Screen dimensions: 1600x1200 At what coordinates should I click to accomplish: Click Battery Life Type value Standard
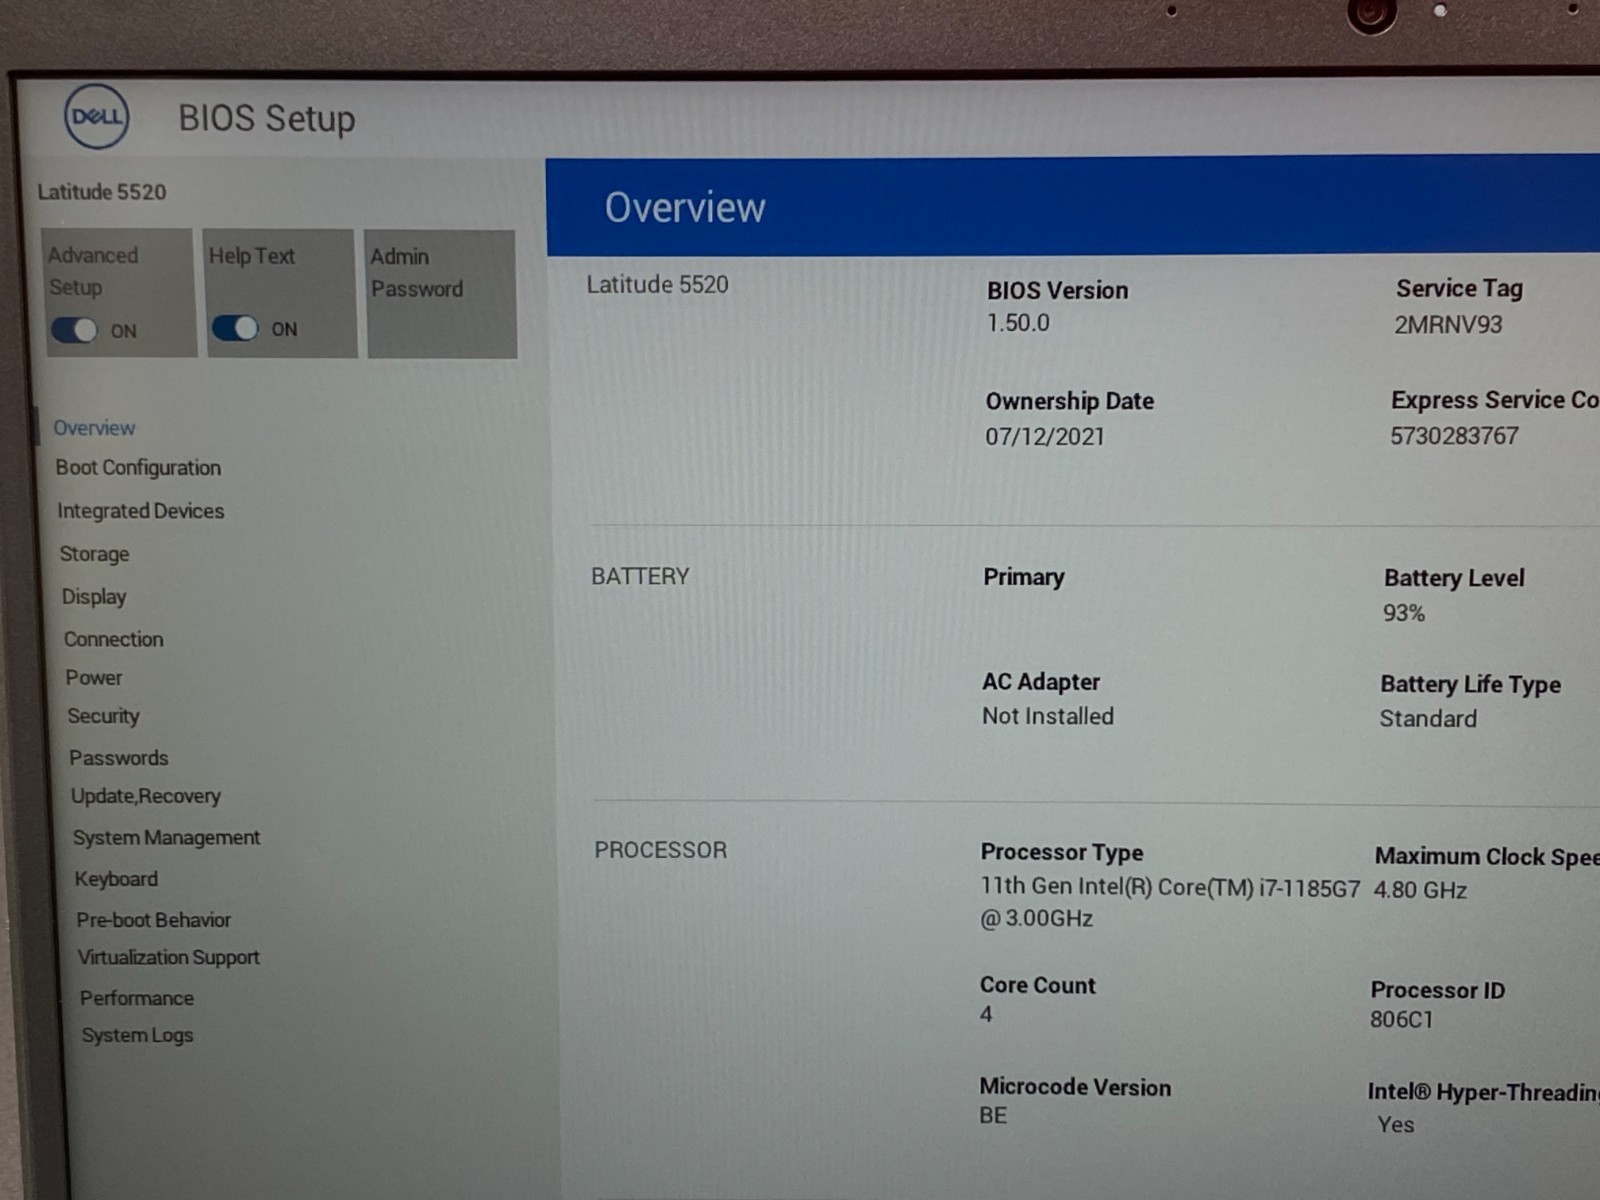pyautogui.click(x=1428, y=719)
